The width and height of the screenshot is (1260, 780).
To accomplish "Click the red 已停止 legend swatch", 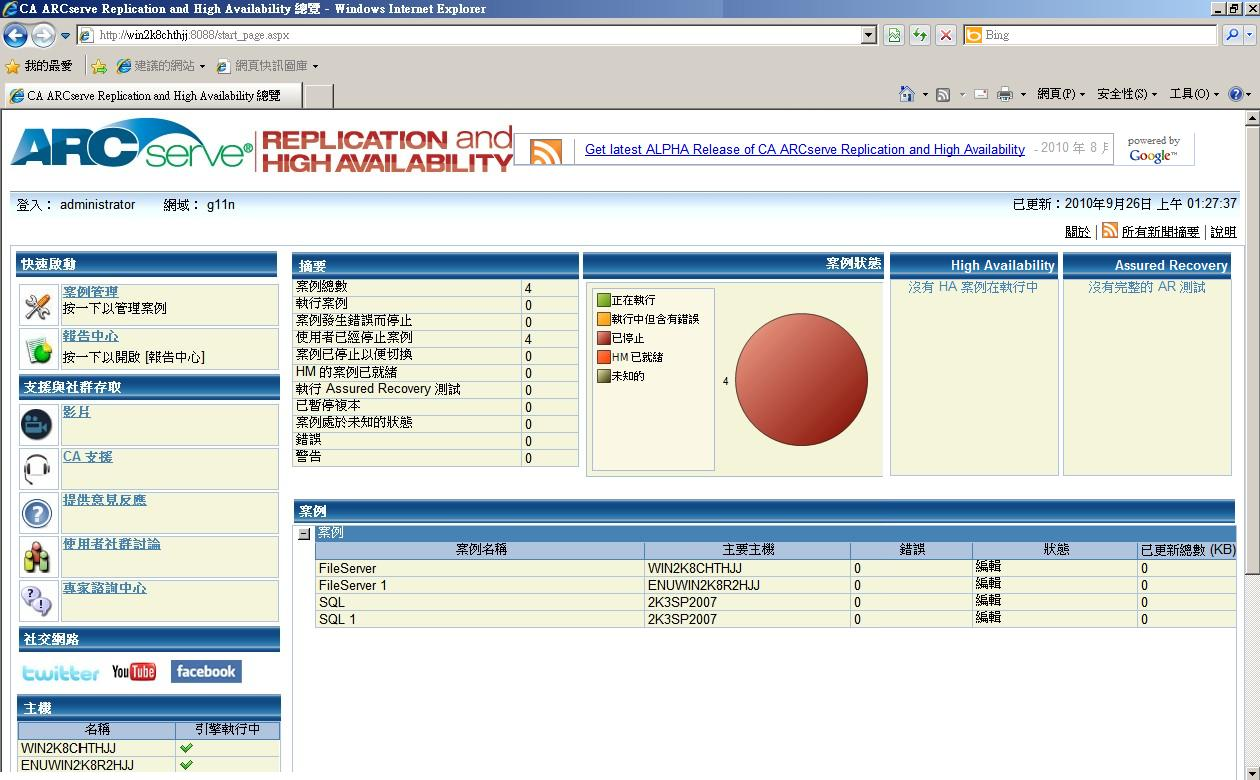I will (604, 338).
